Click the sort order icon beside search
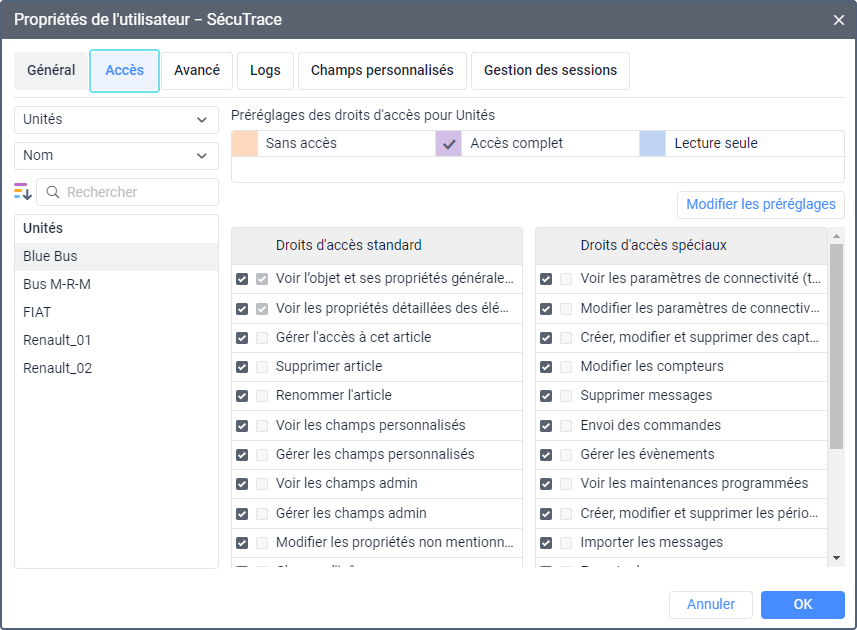 tap(23, 192)
